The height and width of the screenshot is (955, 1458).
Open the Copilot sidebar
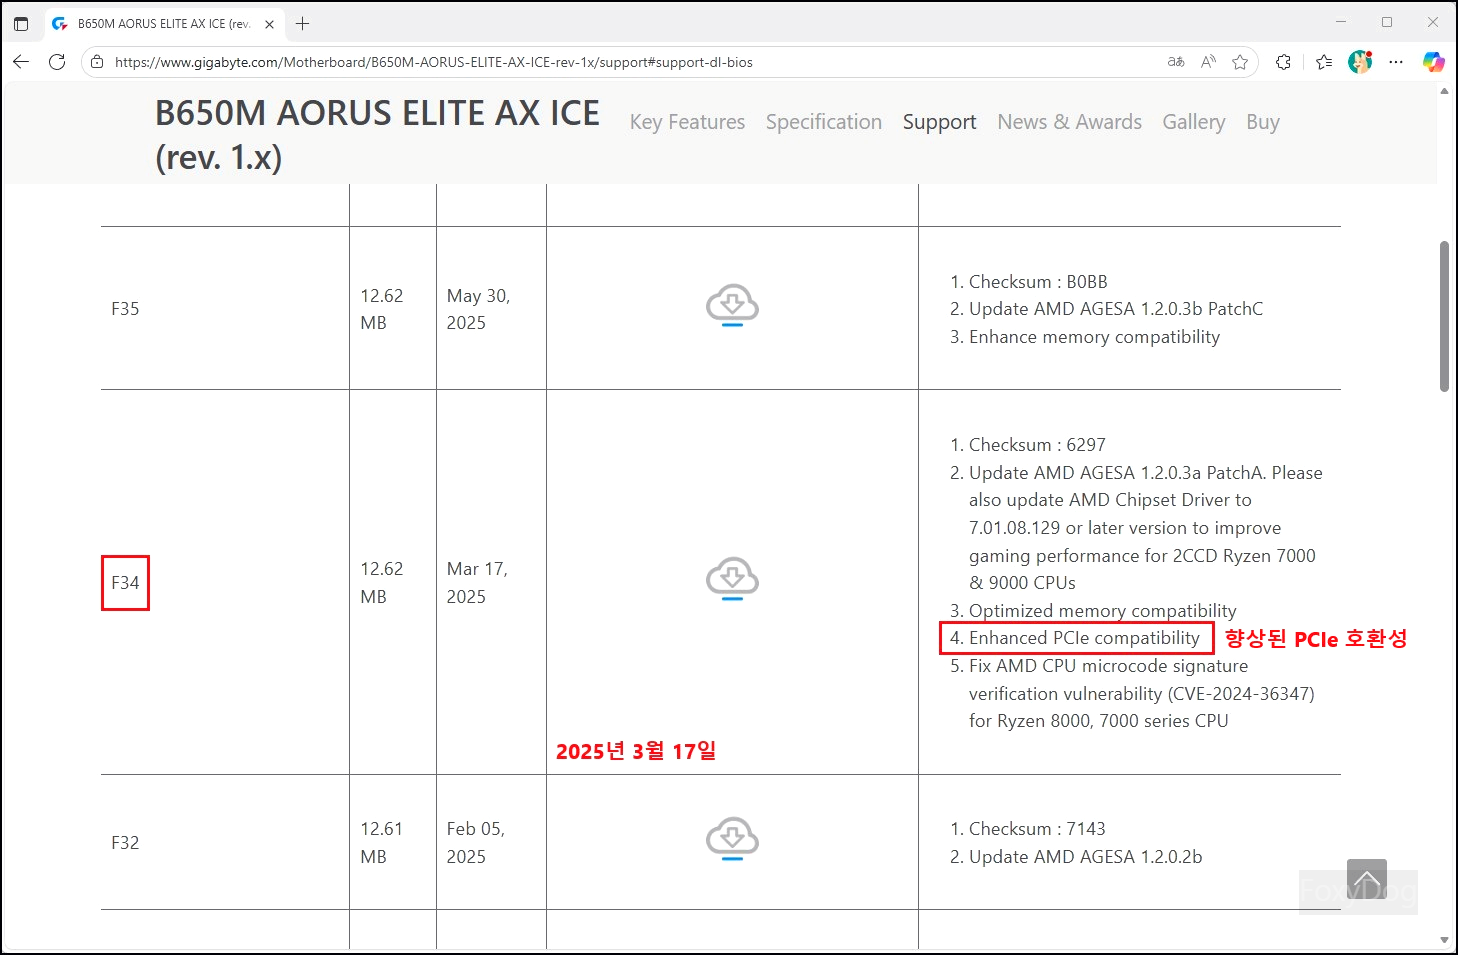1433,62
